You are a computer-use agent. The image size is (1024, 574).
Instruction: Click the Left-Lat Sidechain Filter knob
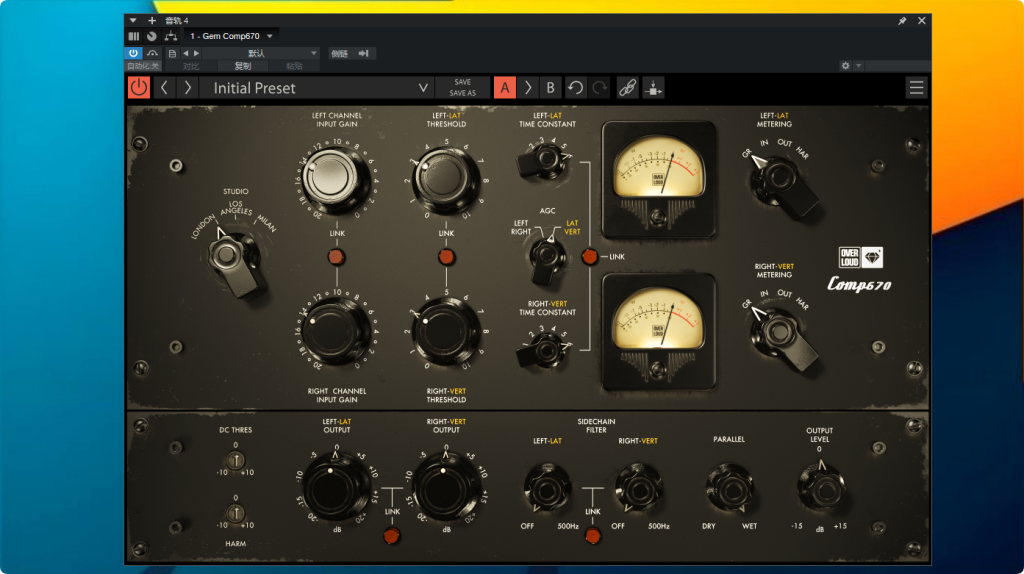pyautogui.click(x=547, y=488)
